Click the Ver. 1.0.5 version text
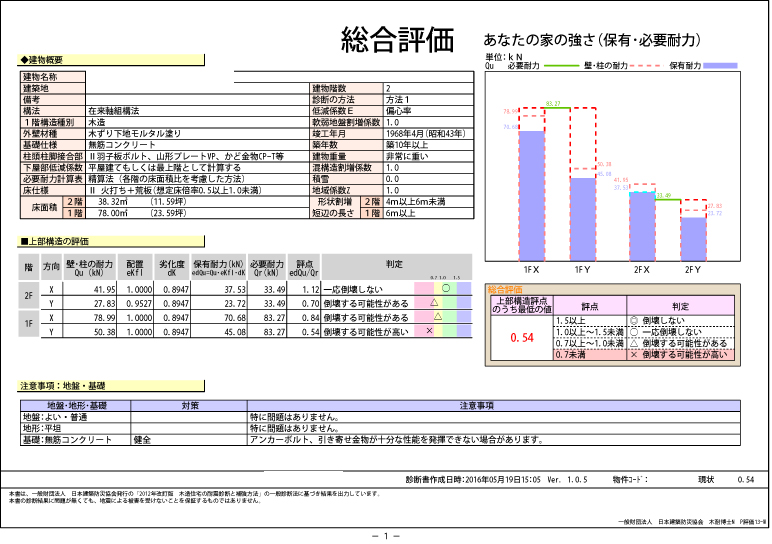The image size is (772, 544). pyautogui.click(x=567, y=480)
